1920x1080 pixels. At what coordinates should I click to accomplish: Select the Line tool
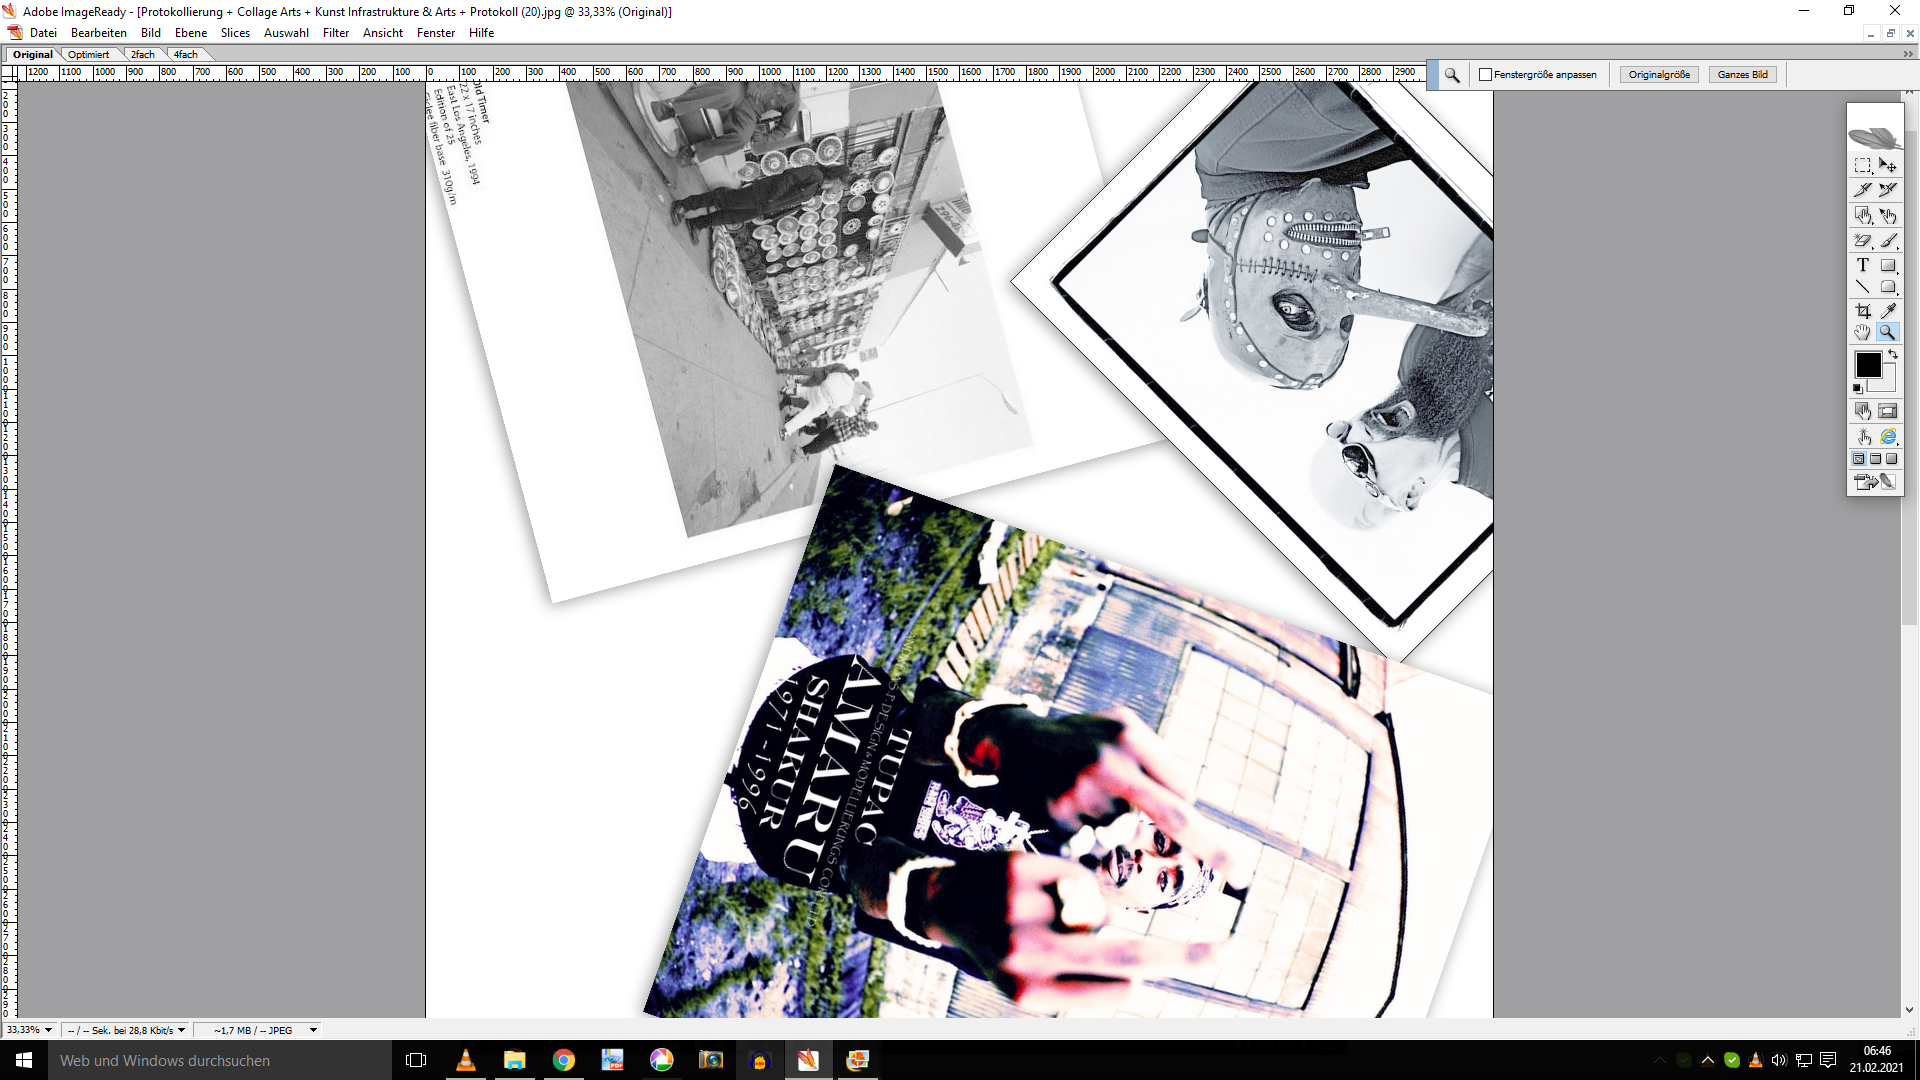[1862, 287]
